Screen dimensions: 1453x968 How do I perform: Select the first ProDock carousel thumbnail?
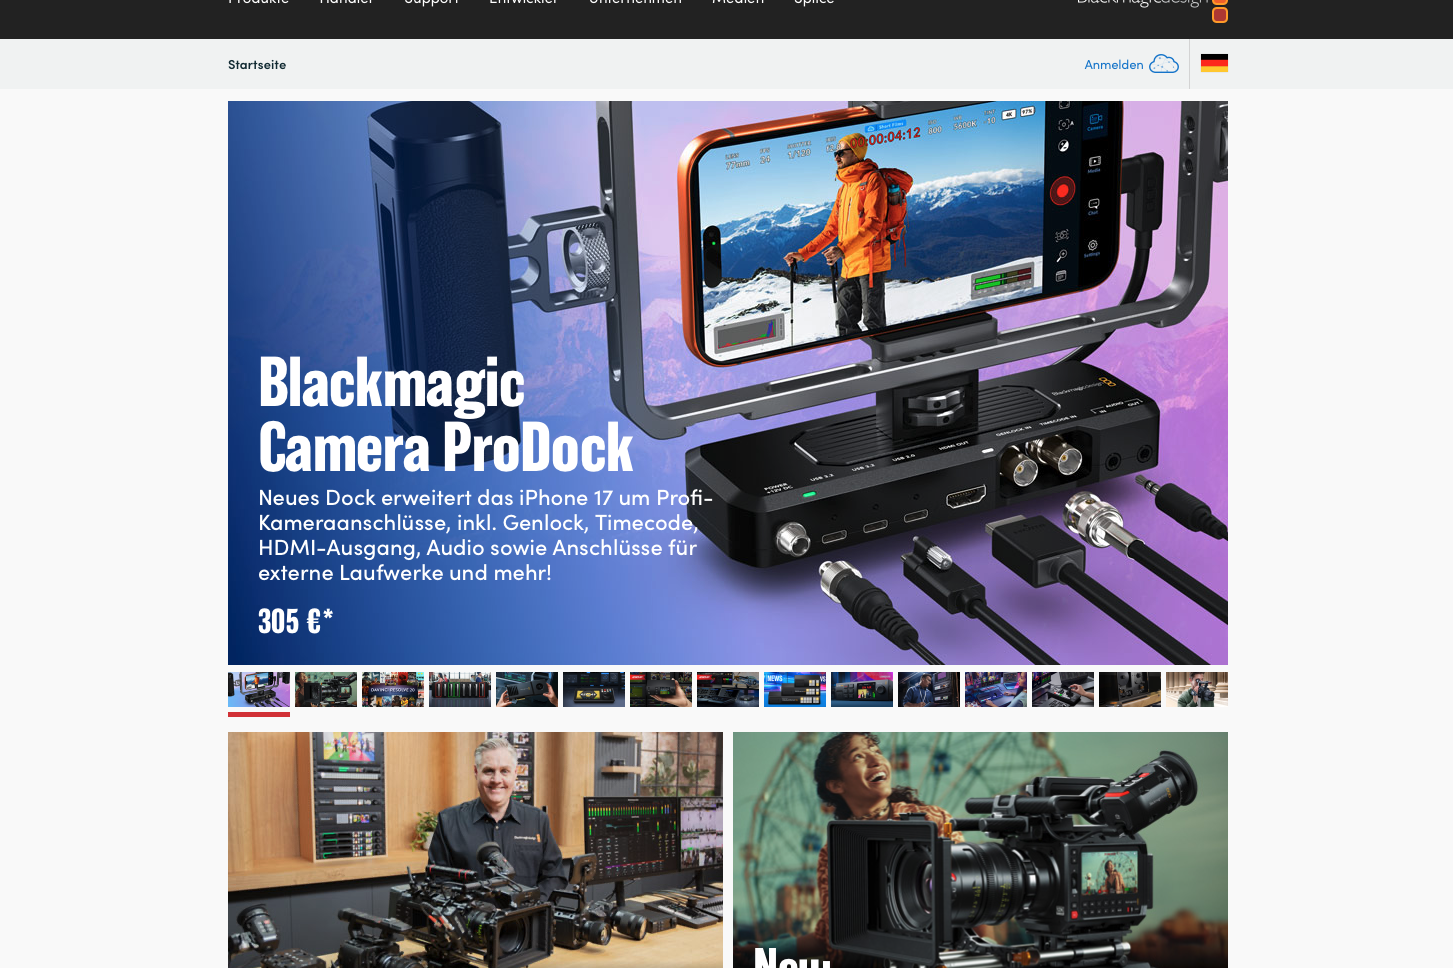tap(259, 689)
